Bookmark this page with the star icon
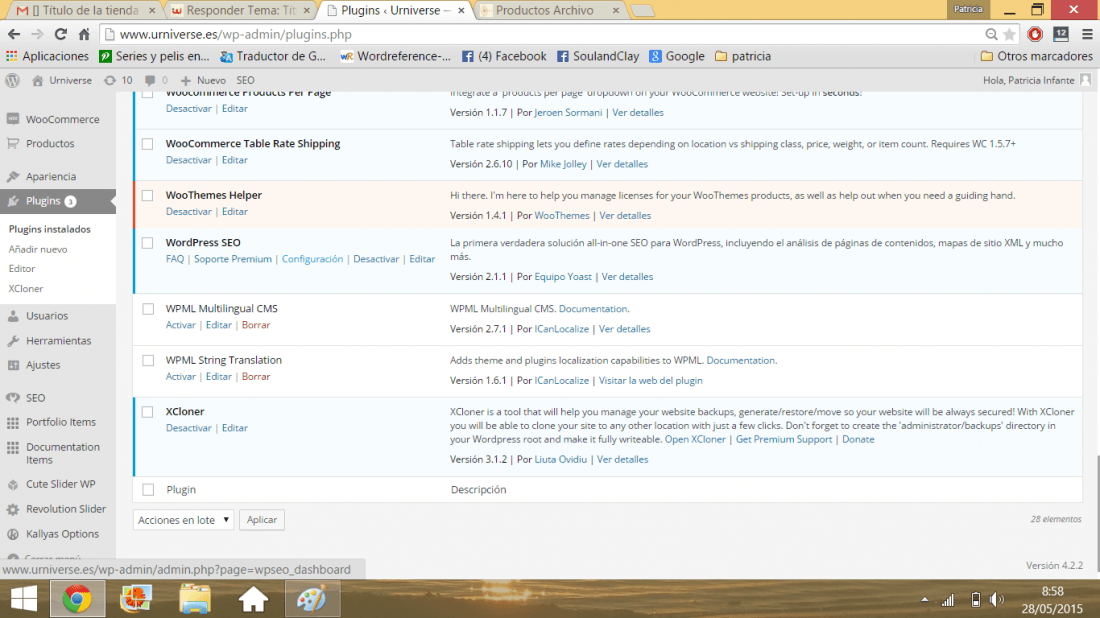 1009,34
